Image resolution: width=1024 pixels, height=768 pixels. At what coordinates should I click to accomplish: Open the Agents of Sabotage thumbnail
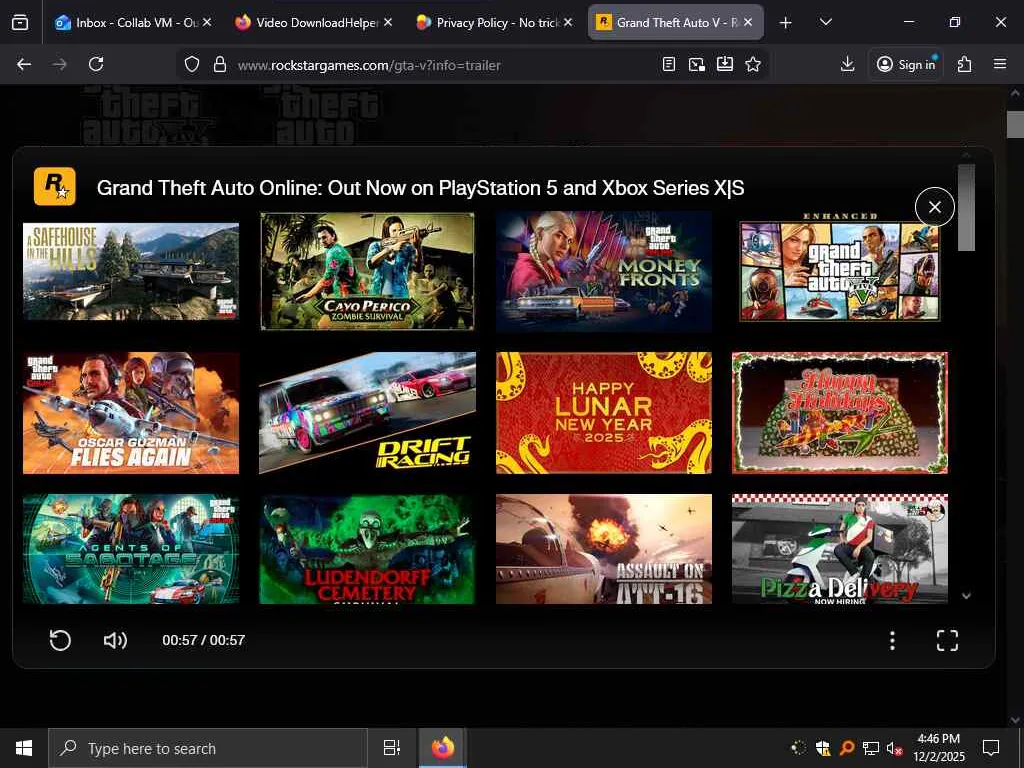(131, 549)
